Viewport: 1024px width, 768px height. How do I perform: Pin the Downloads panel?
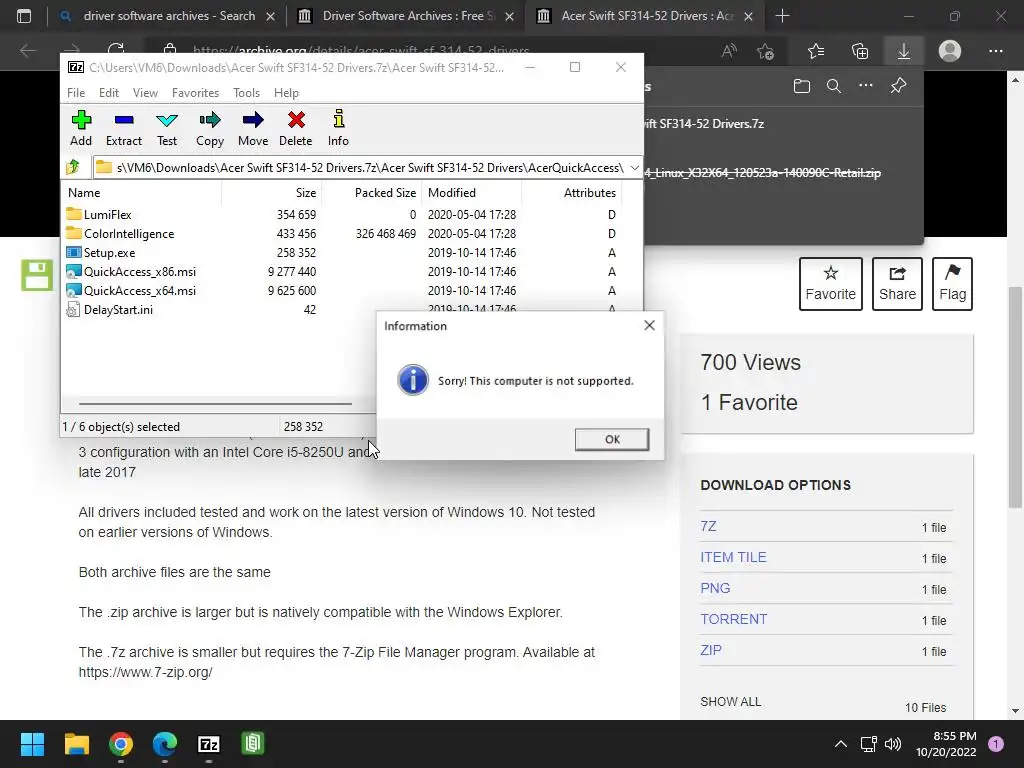(x=899, y=86)
